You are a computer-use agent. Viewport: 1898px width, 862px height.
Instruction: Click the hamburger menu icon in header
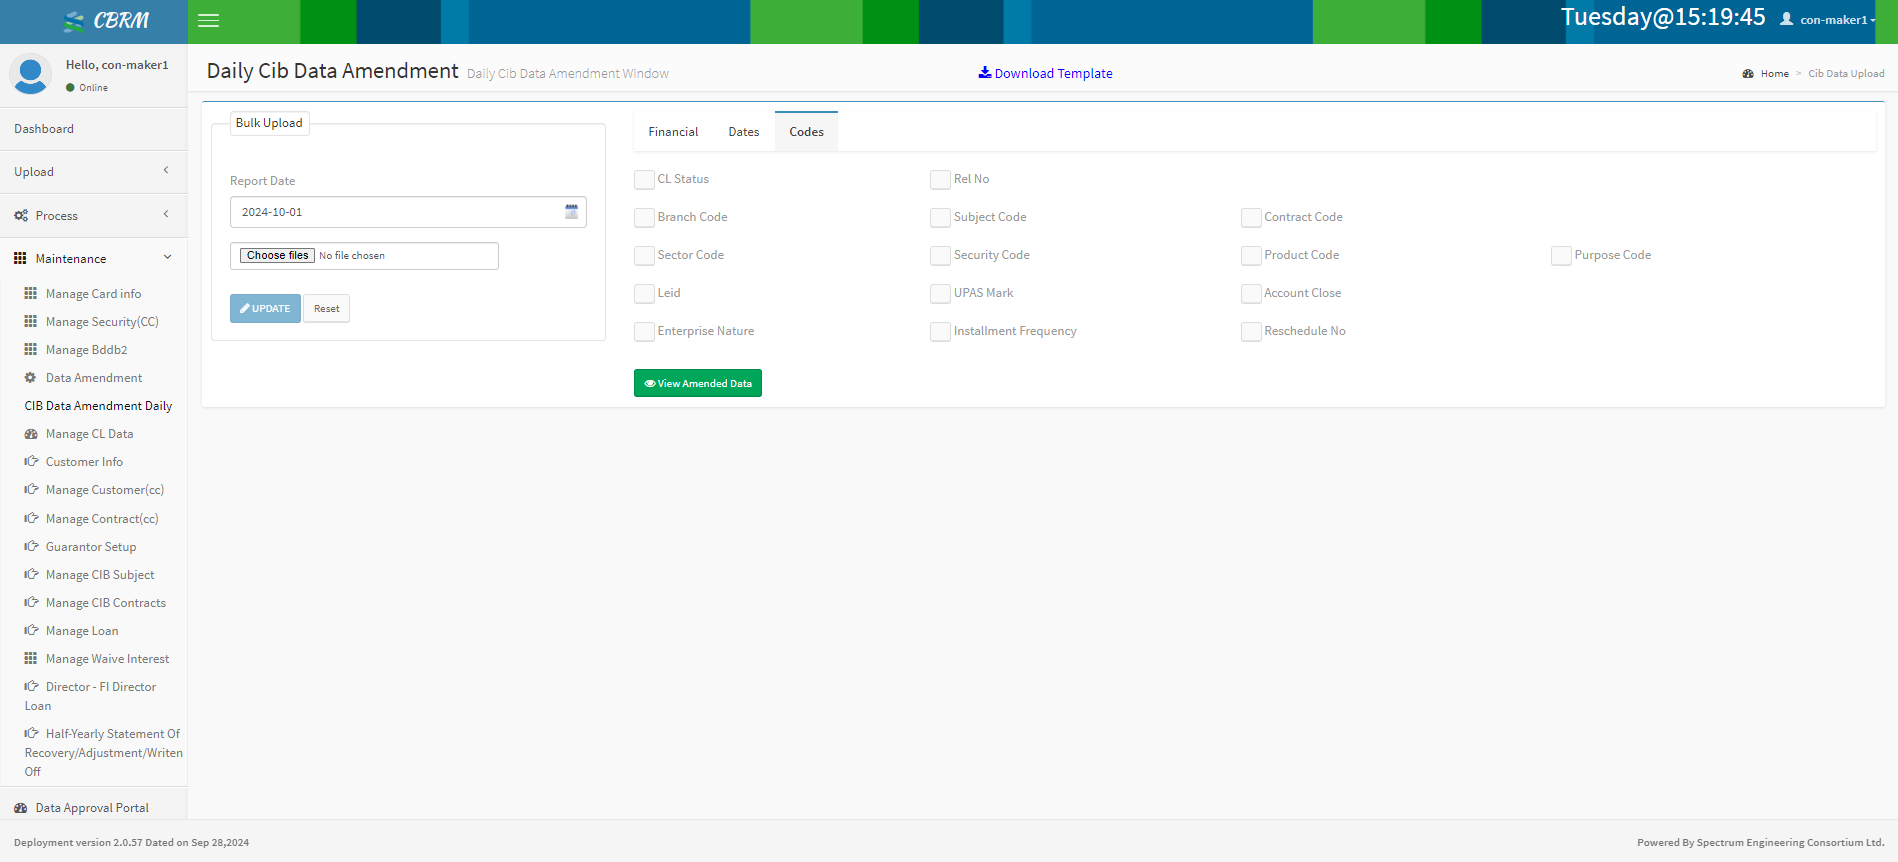coord(208,21)
